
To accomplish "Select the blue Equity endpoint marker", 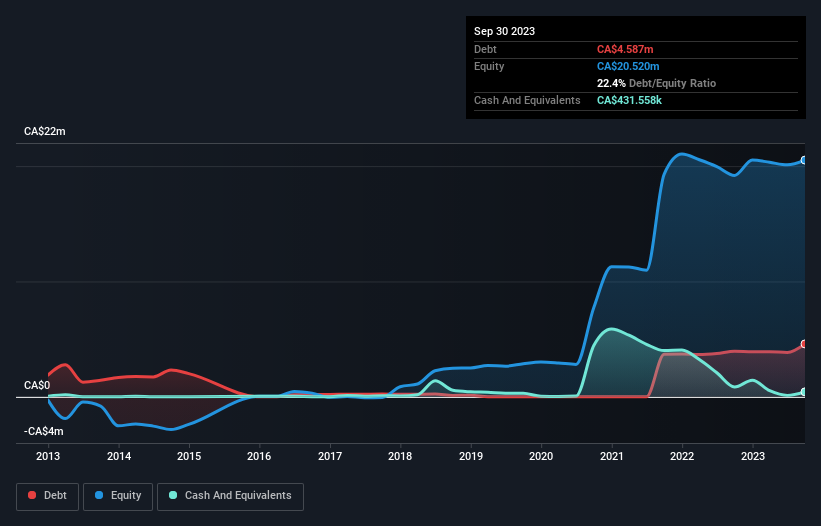I will click(804, 160).
